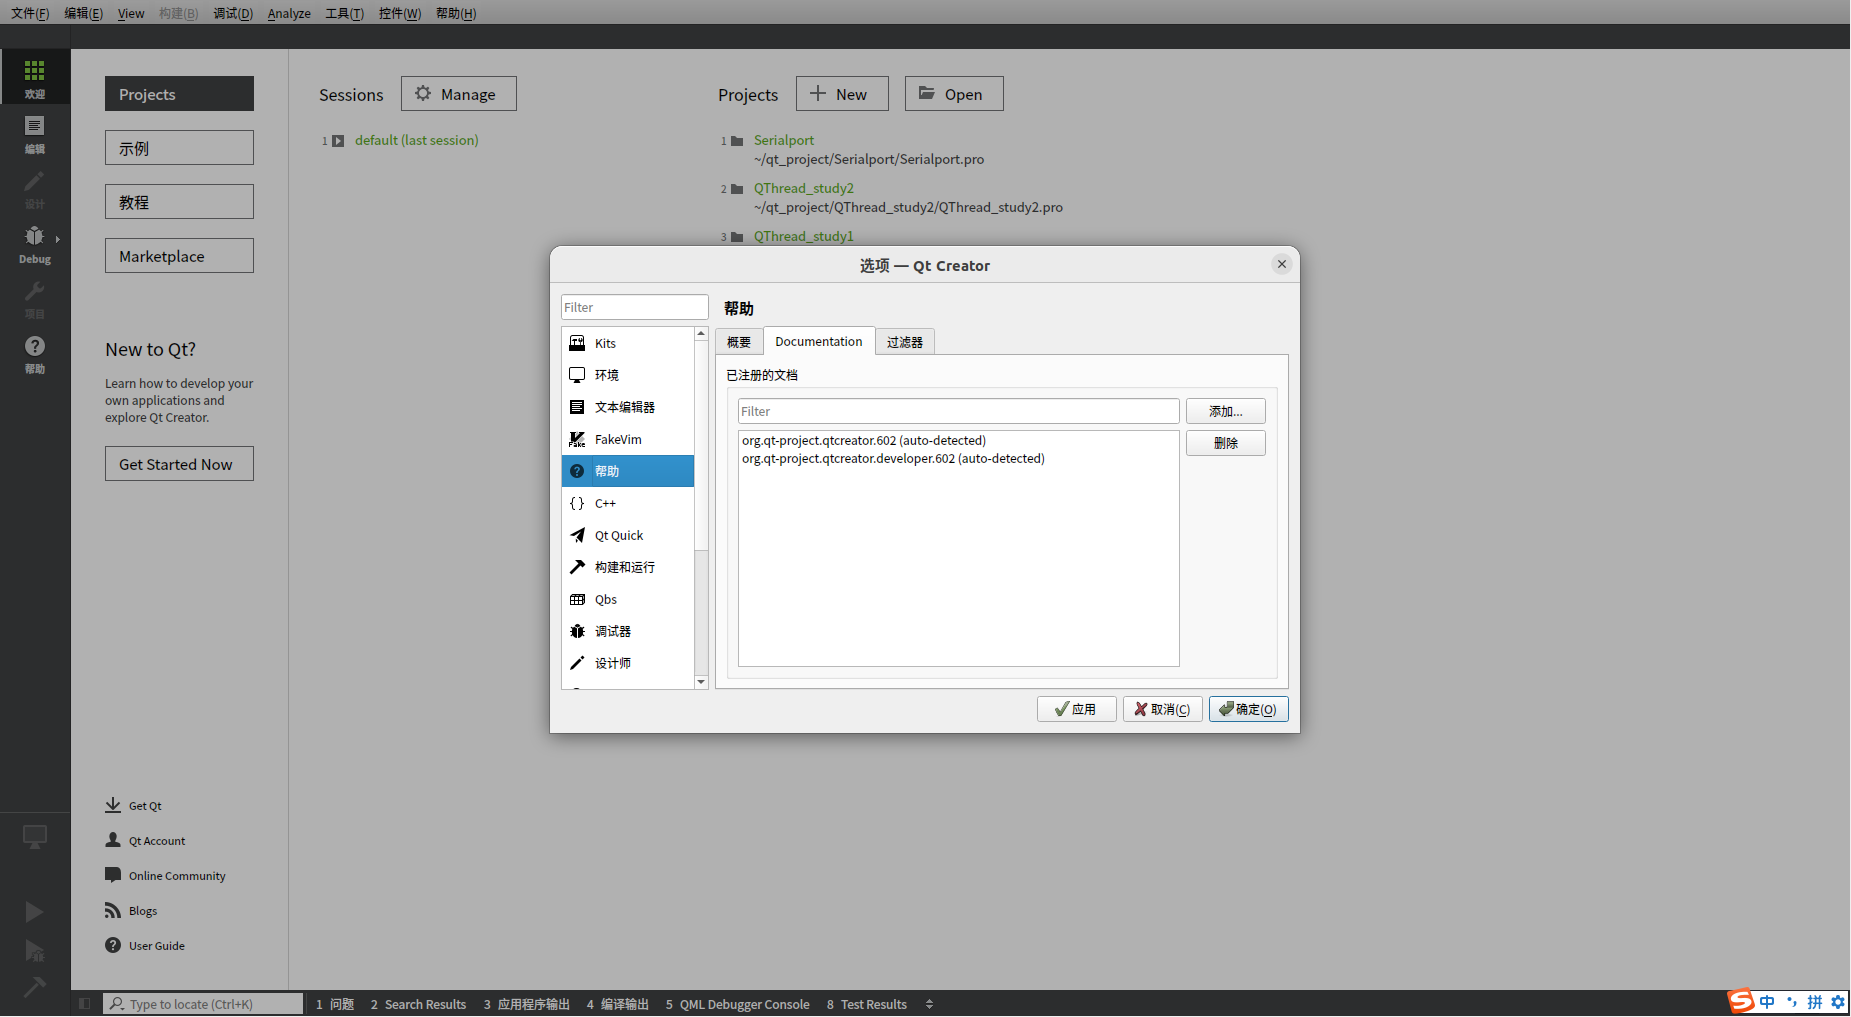Click the category list scroll-down arrow
This screenshot has height=1017, width=1851.
coord(701,682)
